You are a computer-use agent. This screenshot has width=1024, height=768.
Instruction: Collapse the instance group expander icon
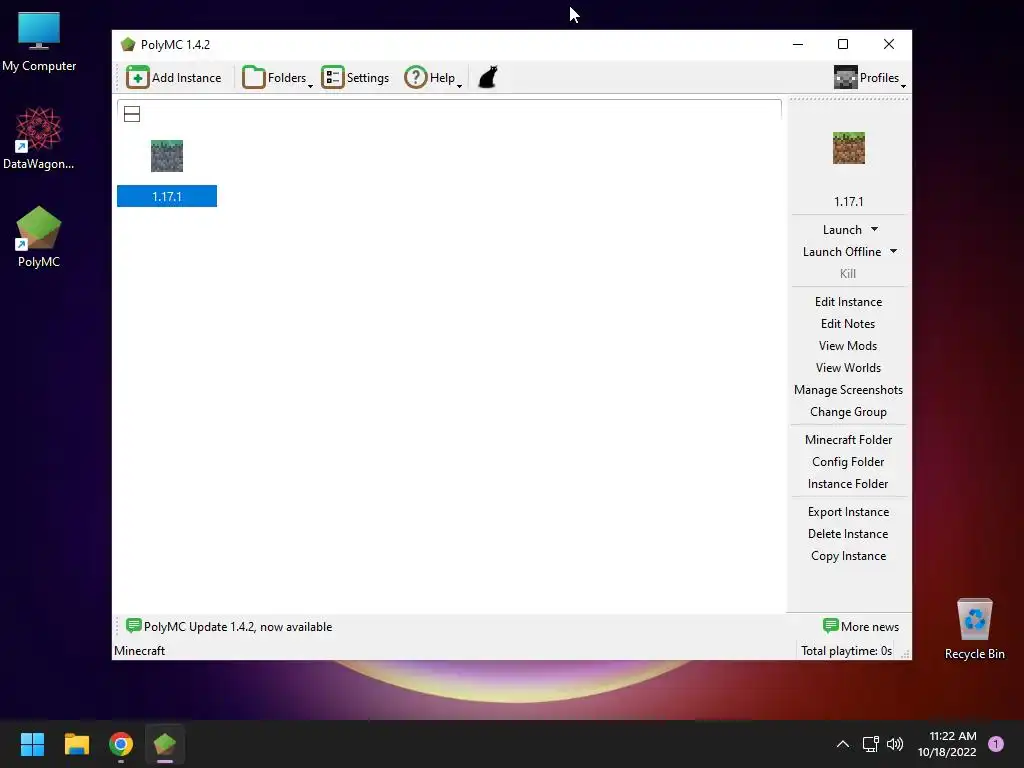[x=132, y=114]
